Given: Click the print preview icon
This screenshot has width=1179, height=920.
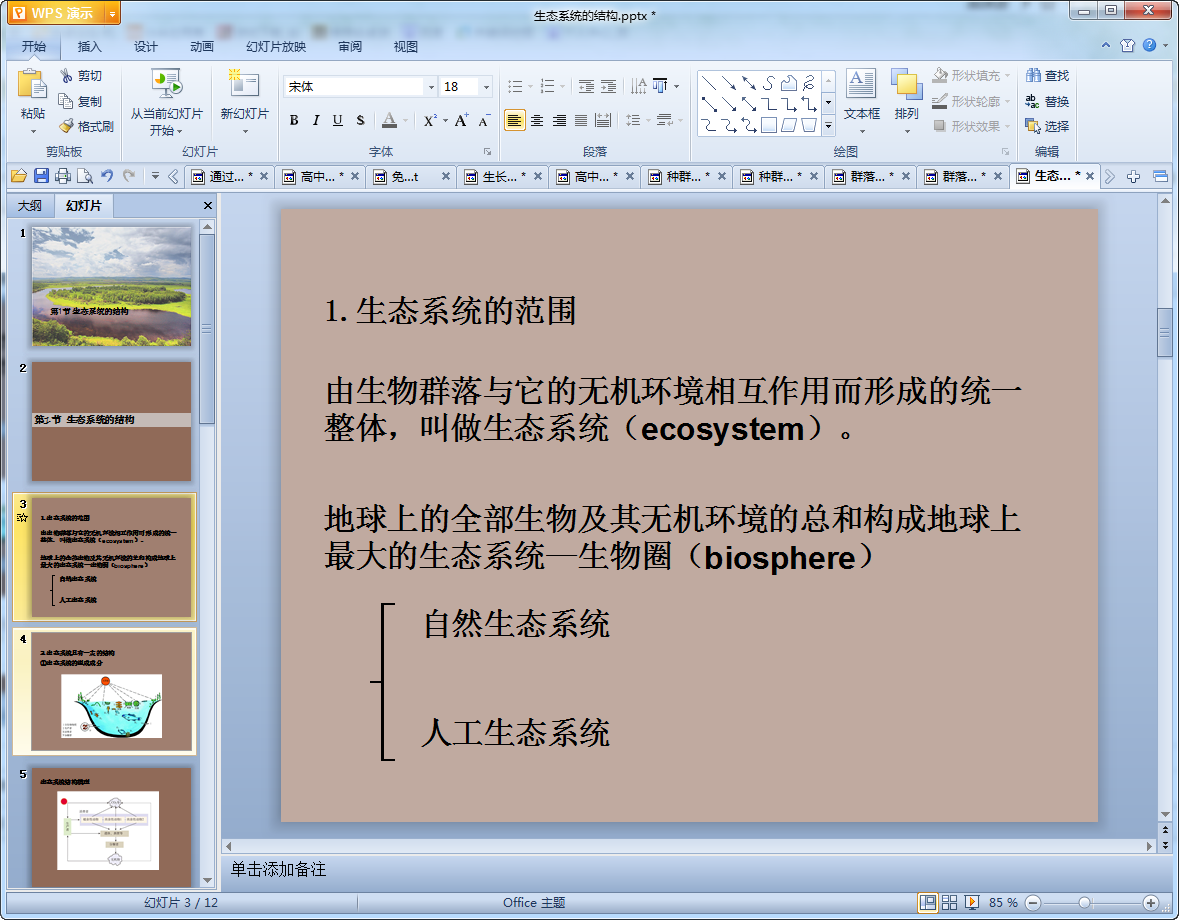Looking at the screenshot, I should point(85,176).
